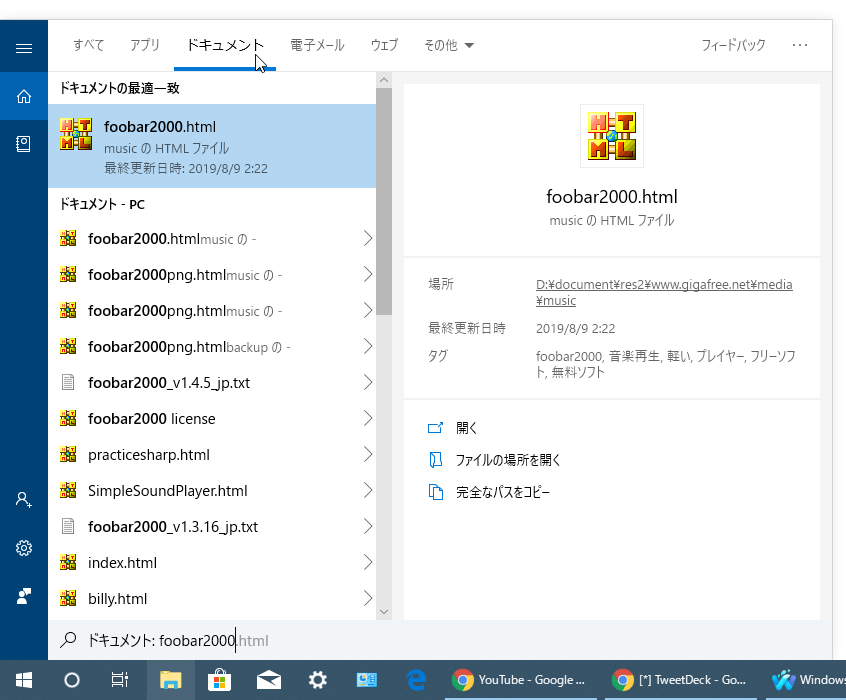Image resolution: width=846 pixels, height=700 pixels.
Task: Expand arrow for practicesharp.html
Action: [x=367, y=454]
